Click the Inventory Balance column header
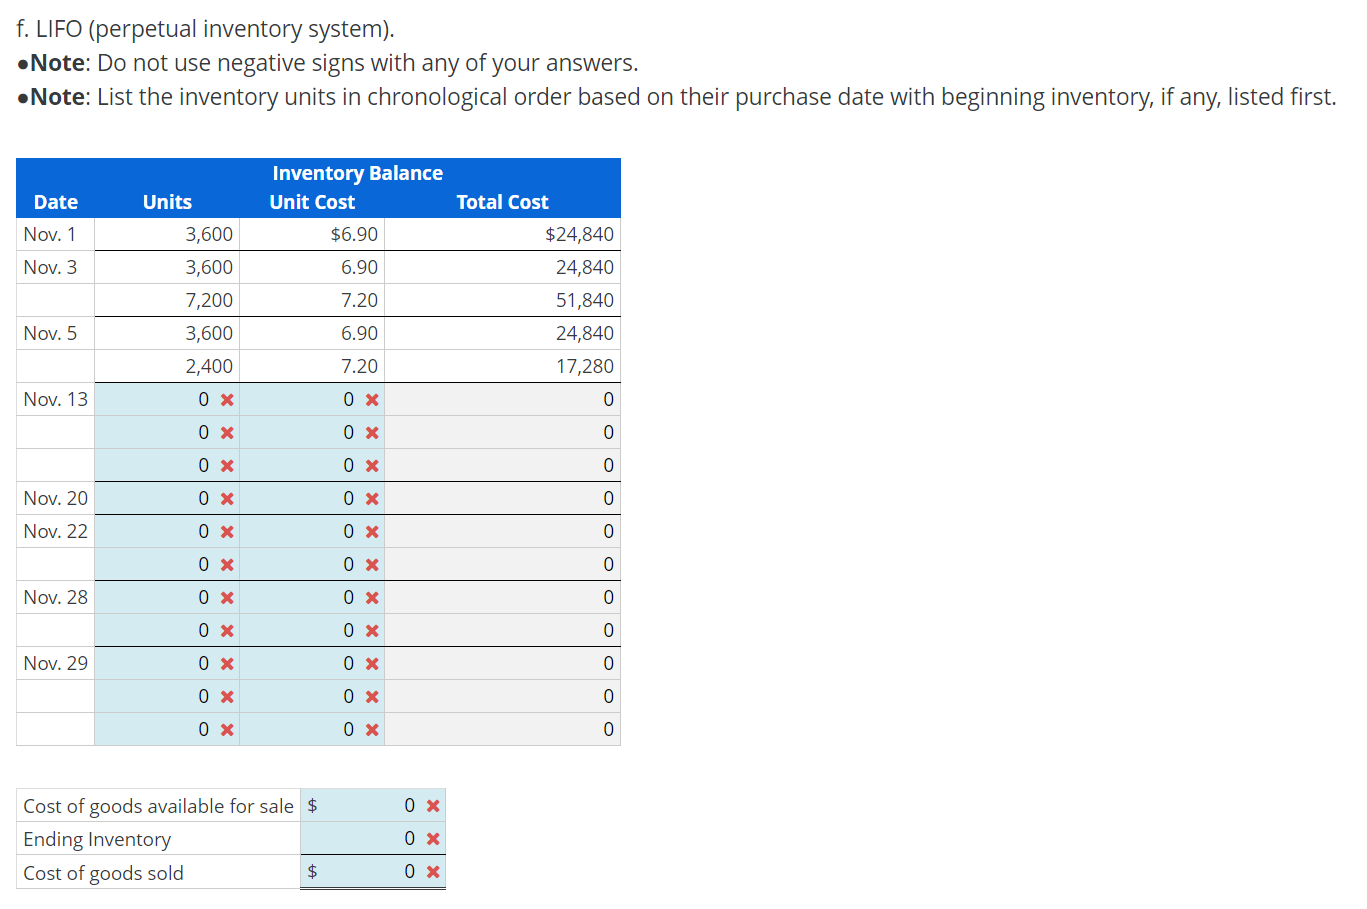 tap(357, 172)
